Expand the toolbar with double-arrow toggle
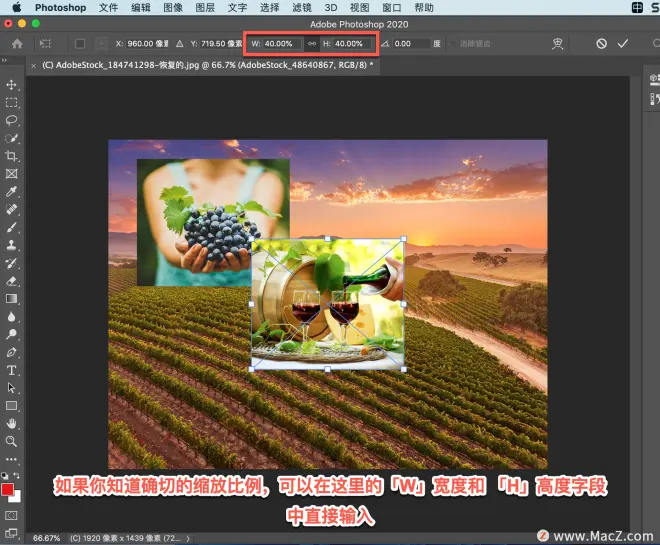660x545 pixels. click(x=4, y=60)
